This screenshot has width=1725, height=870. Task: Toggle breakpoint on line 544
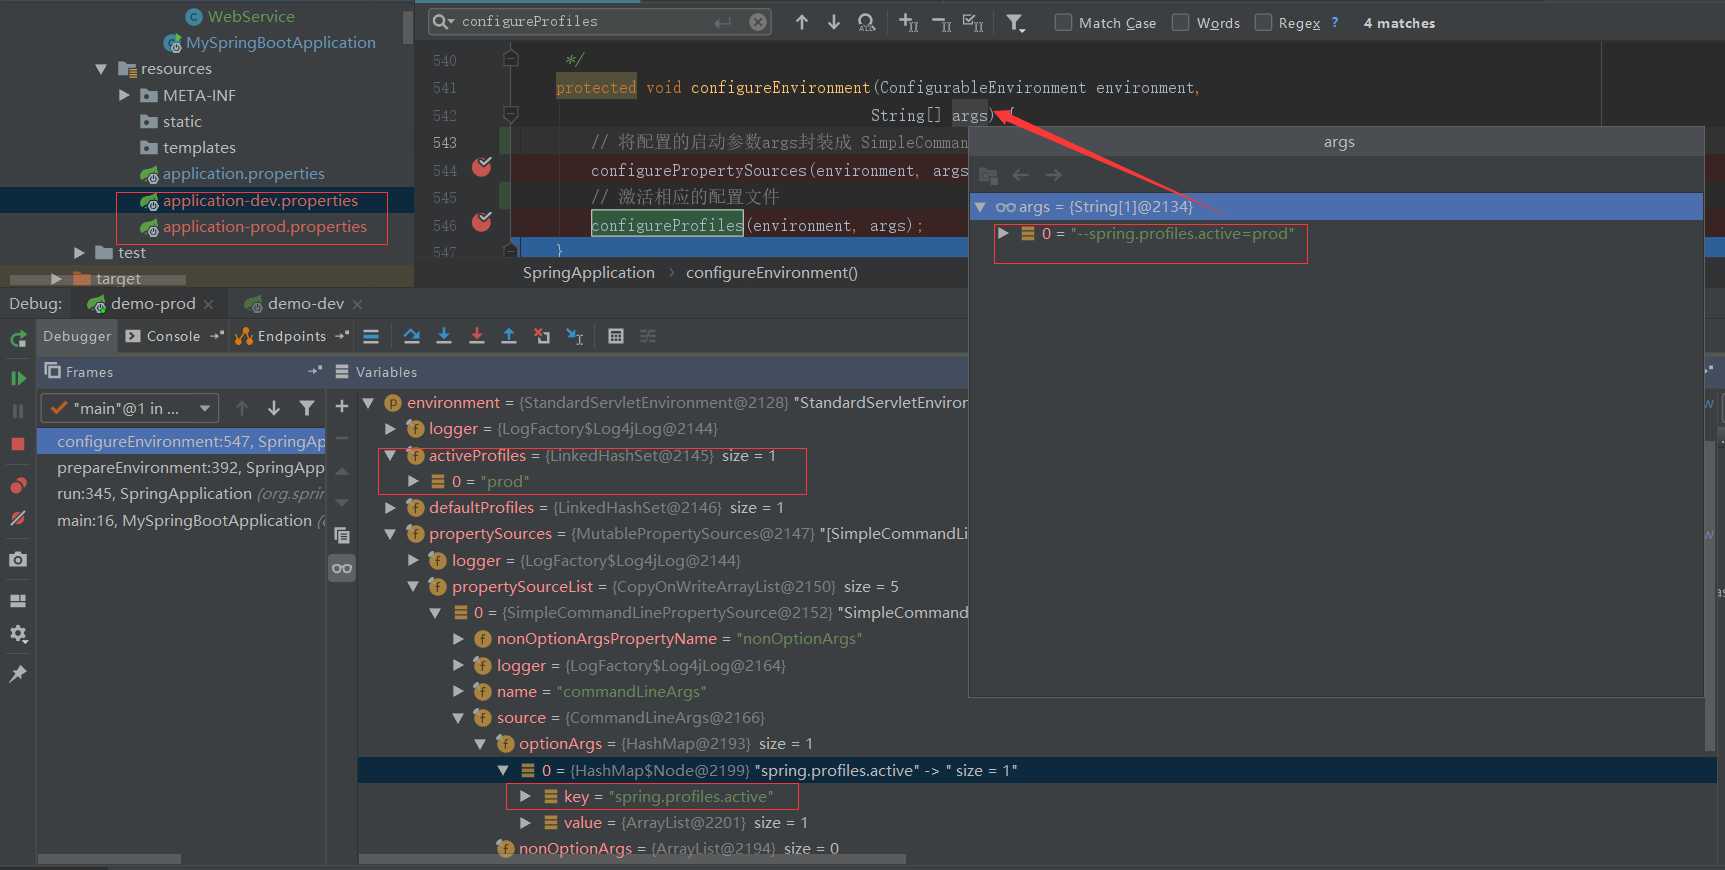pyautogui.click(x=482, y=167)
